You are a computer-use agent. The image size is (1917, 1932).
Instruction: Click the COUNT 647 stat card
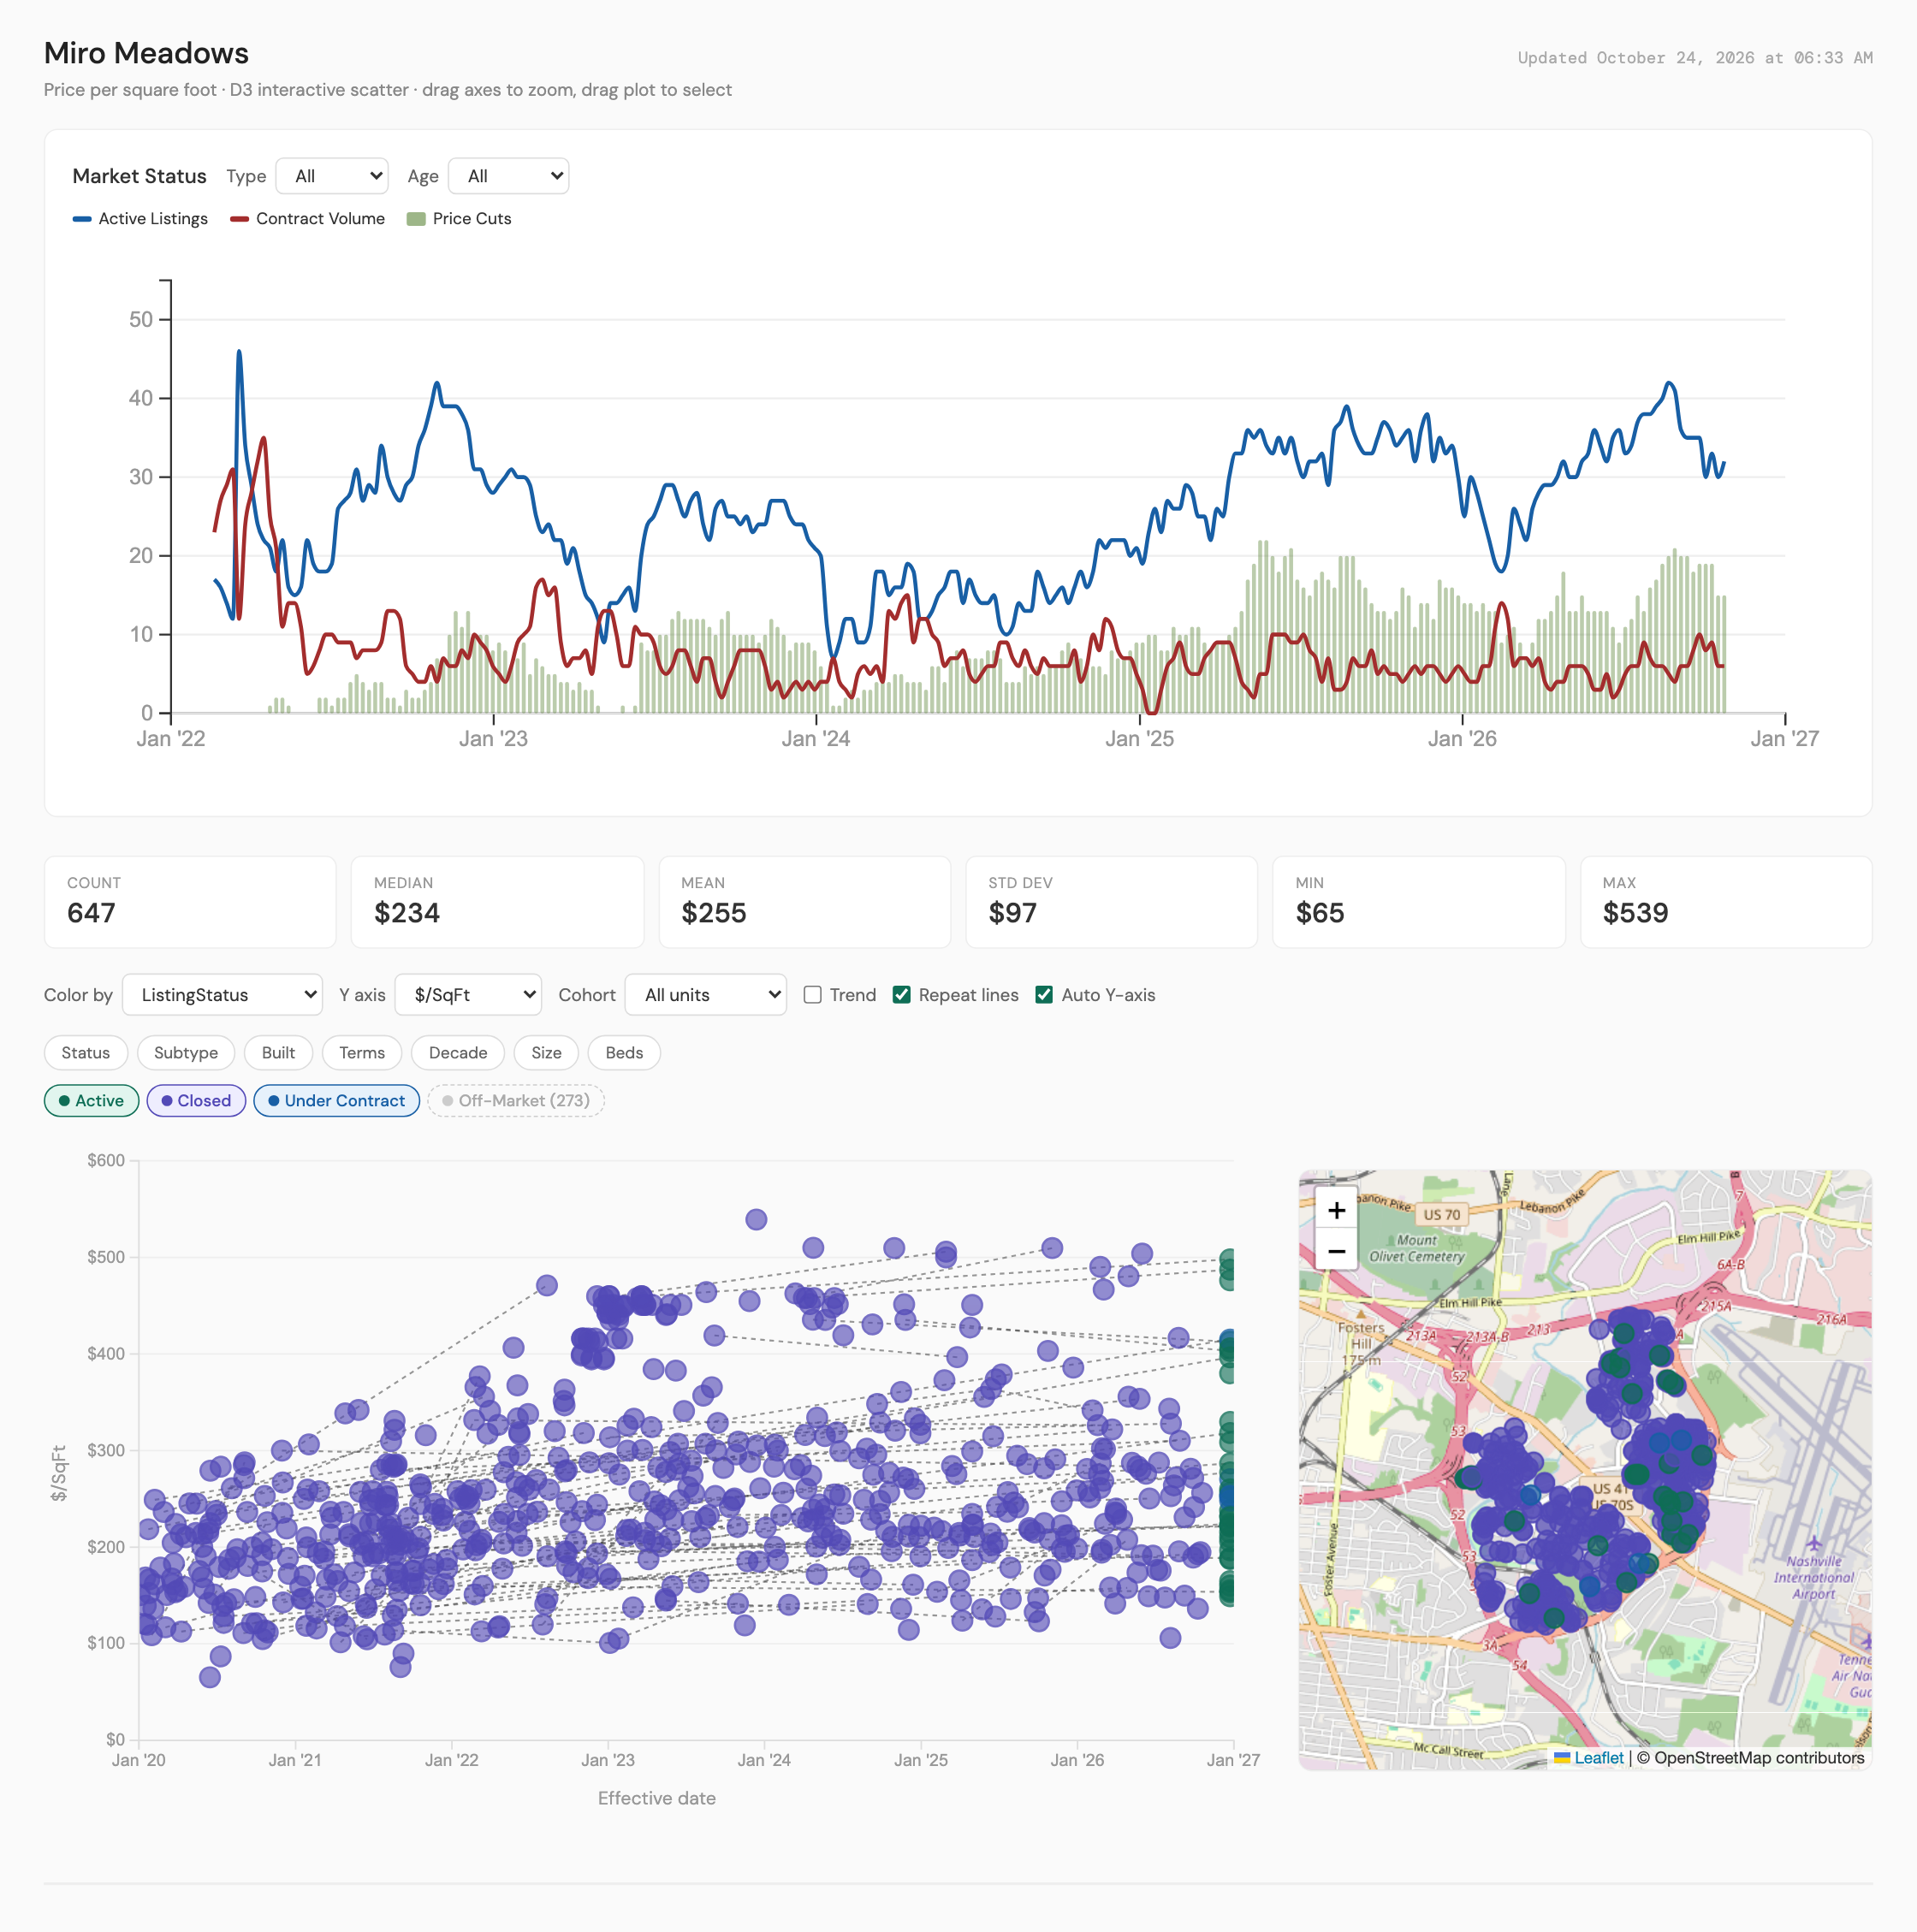coord(190,902)
